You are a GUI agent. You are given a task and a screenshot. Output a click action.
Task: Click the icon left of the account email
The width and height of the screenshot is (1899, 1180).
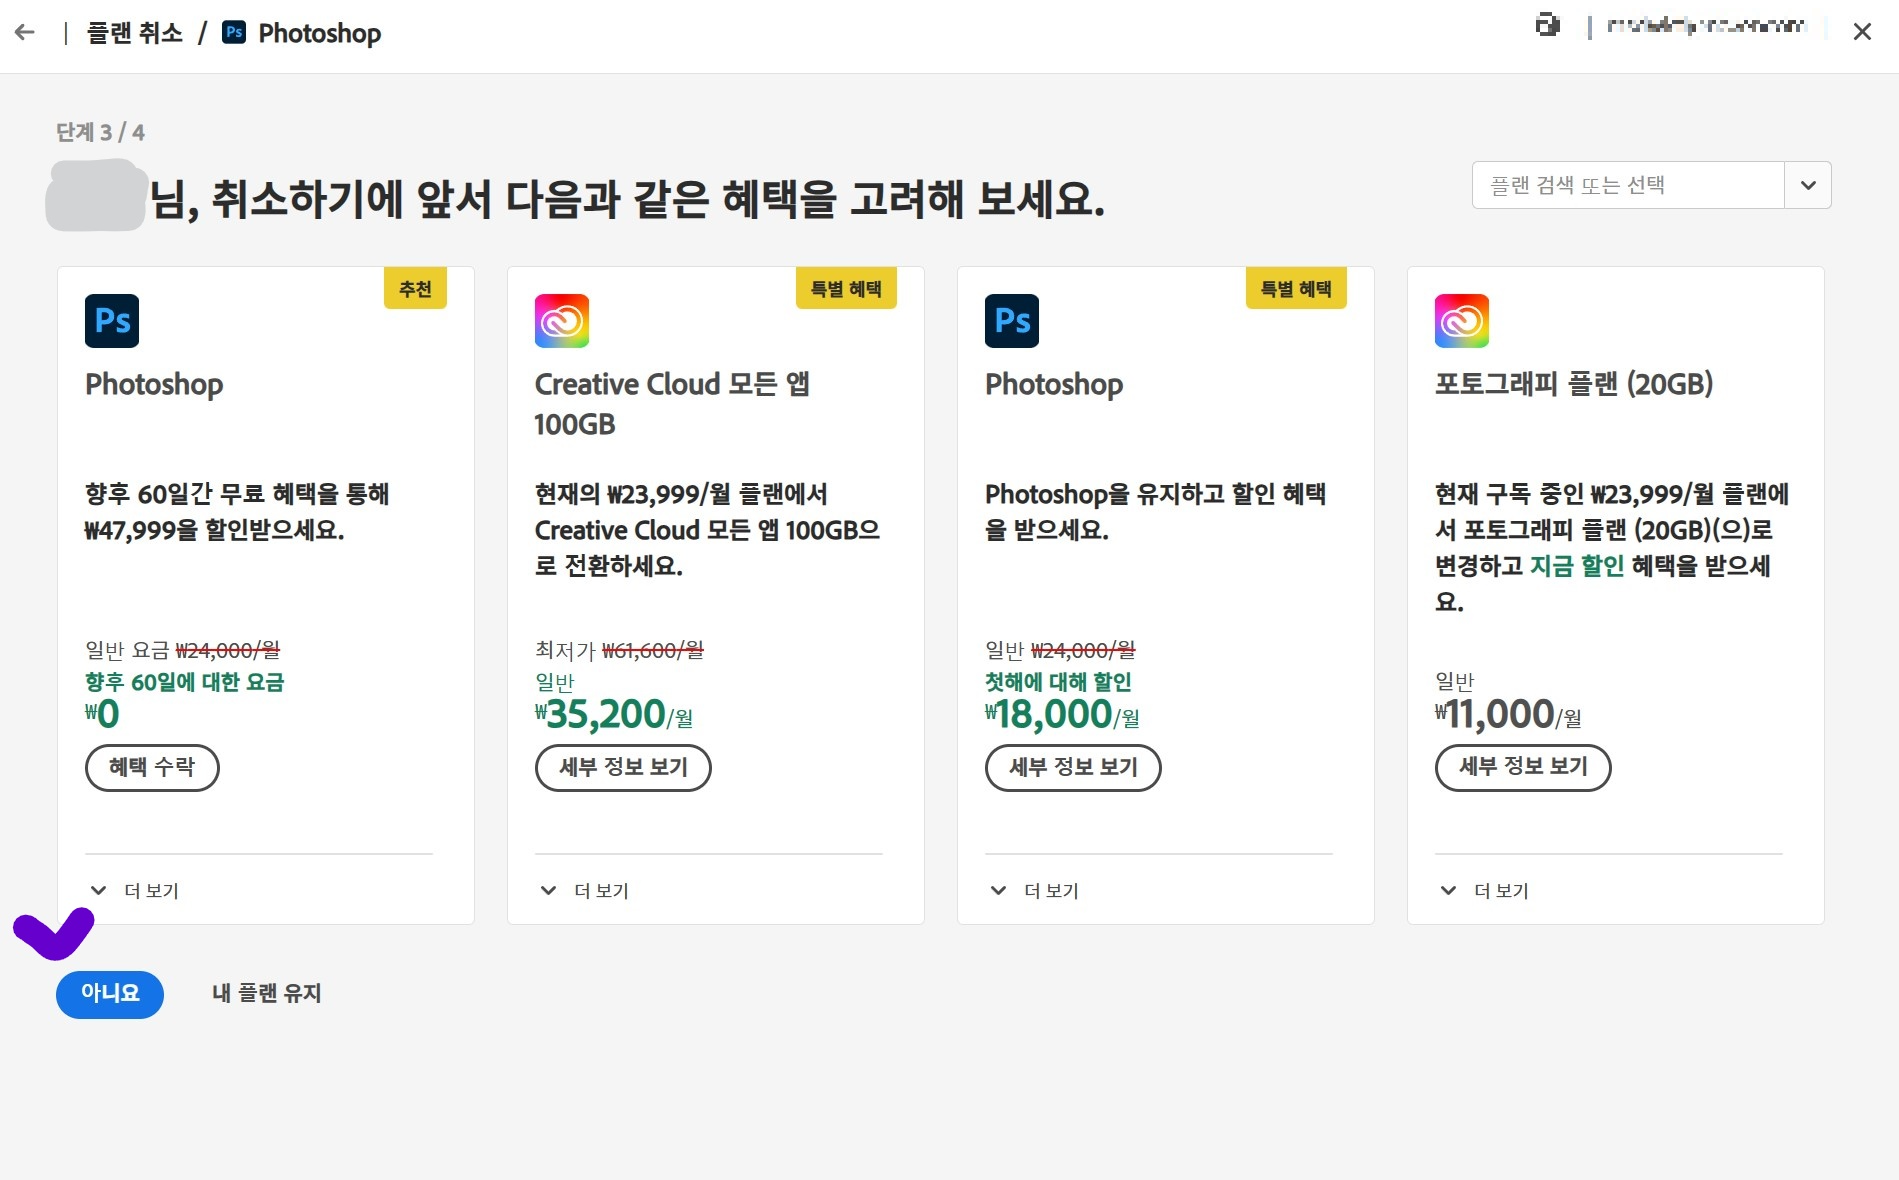(x=1547, y=26)
